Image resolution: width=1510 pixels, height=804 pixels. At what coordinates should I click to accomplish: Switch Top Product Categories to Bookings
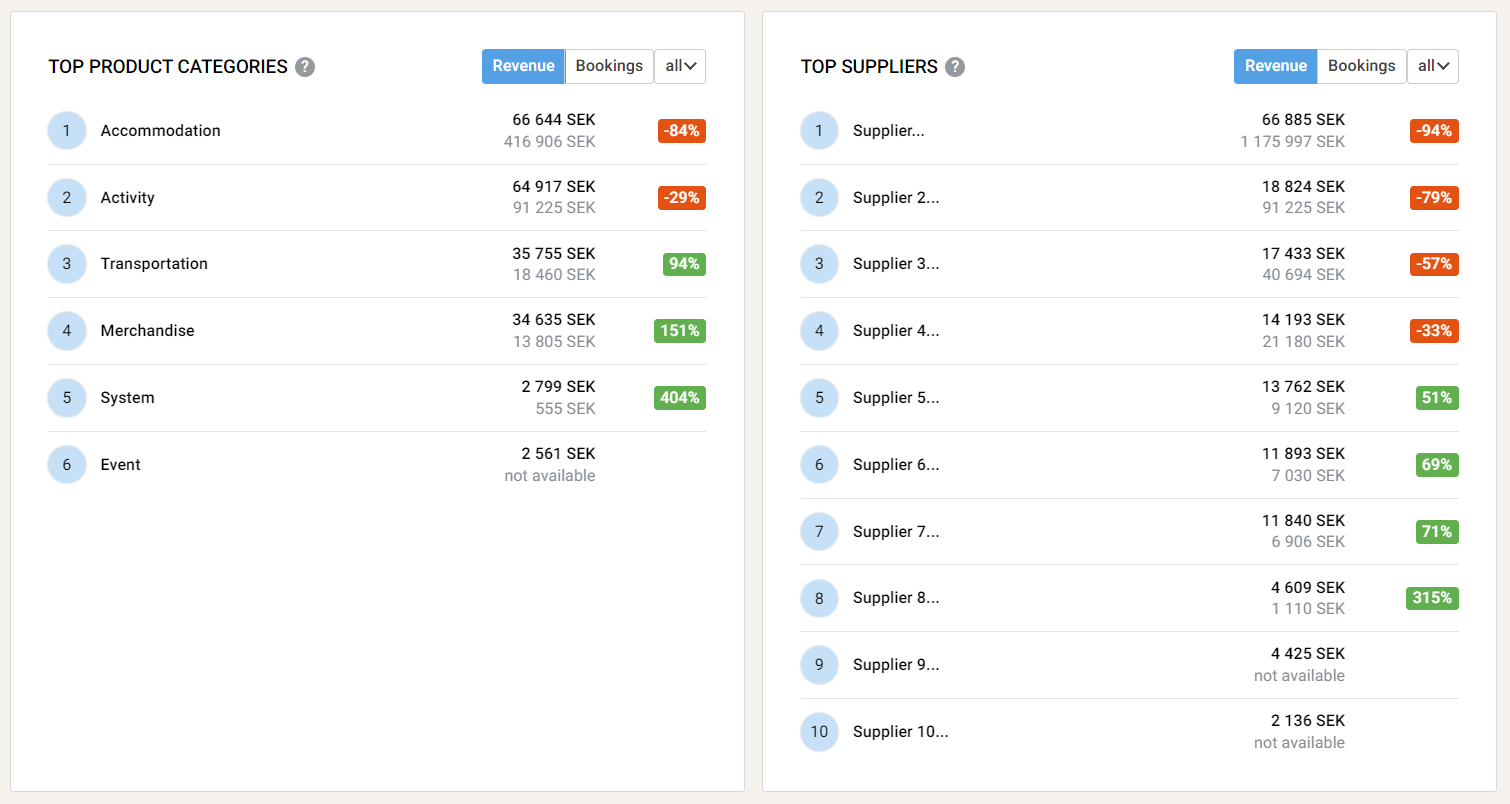tap(609, 66)
